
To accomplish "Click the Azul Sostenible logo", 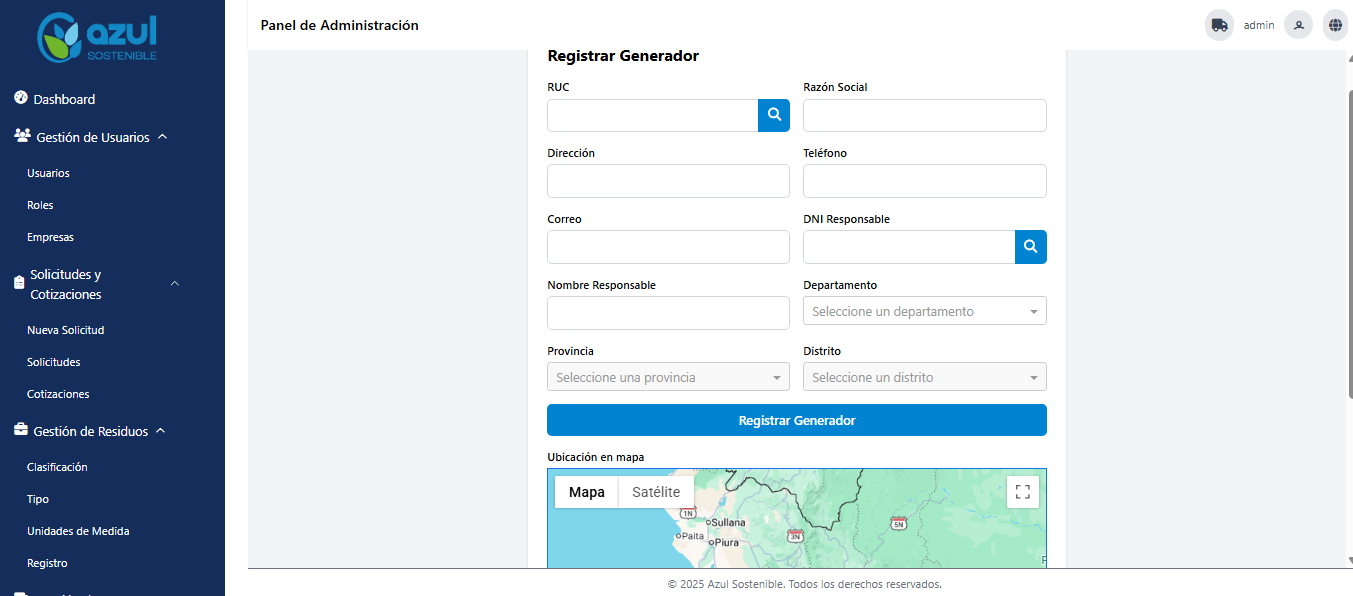I will coord(97,39).
